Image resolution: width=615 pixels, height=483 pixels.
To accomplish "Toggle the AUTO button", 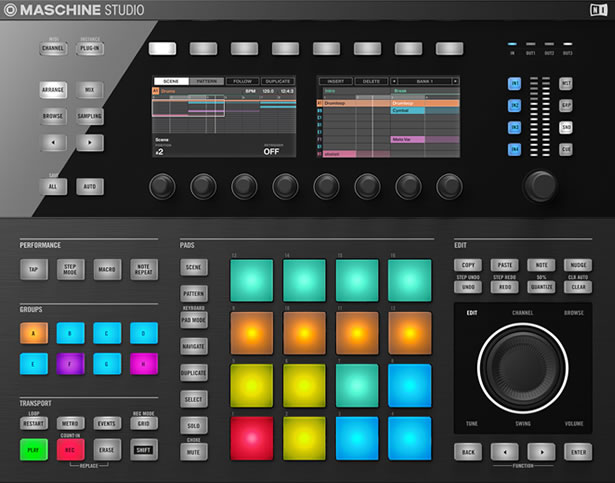I will click(90, 186).
